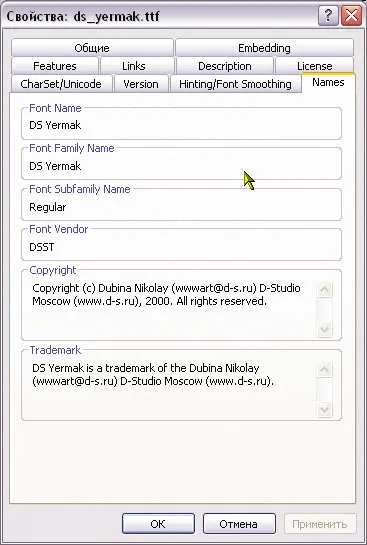Viewport: 367px width, 545px height.
Task: Click the scroll-up arrow in Trademark box
Action: (325, 369)
